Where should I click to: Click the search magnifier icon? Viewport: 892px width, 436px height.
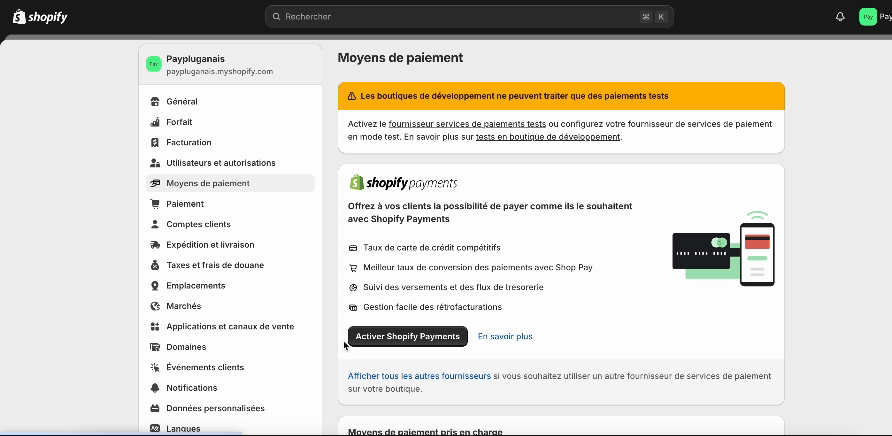276,17
